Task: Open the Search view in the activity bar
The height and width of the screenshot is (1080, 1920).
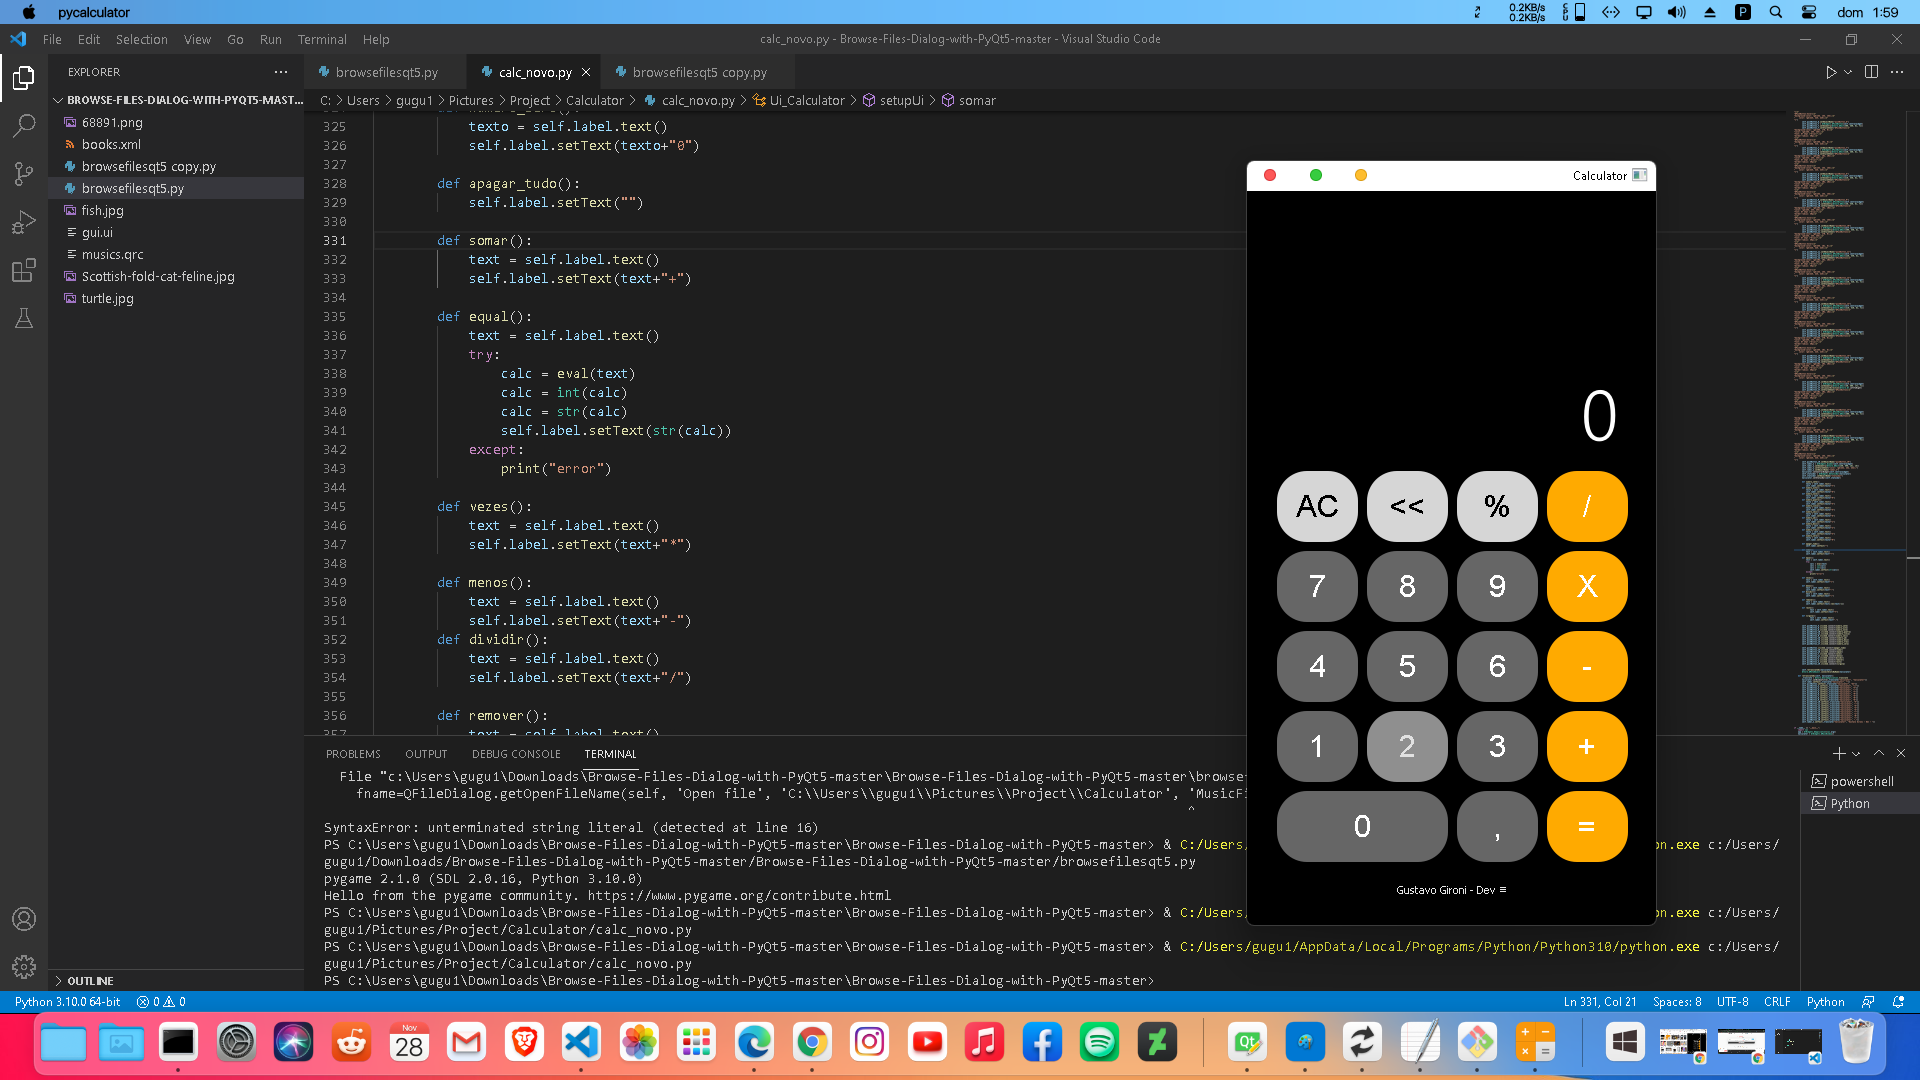Action: coord(24,125)
